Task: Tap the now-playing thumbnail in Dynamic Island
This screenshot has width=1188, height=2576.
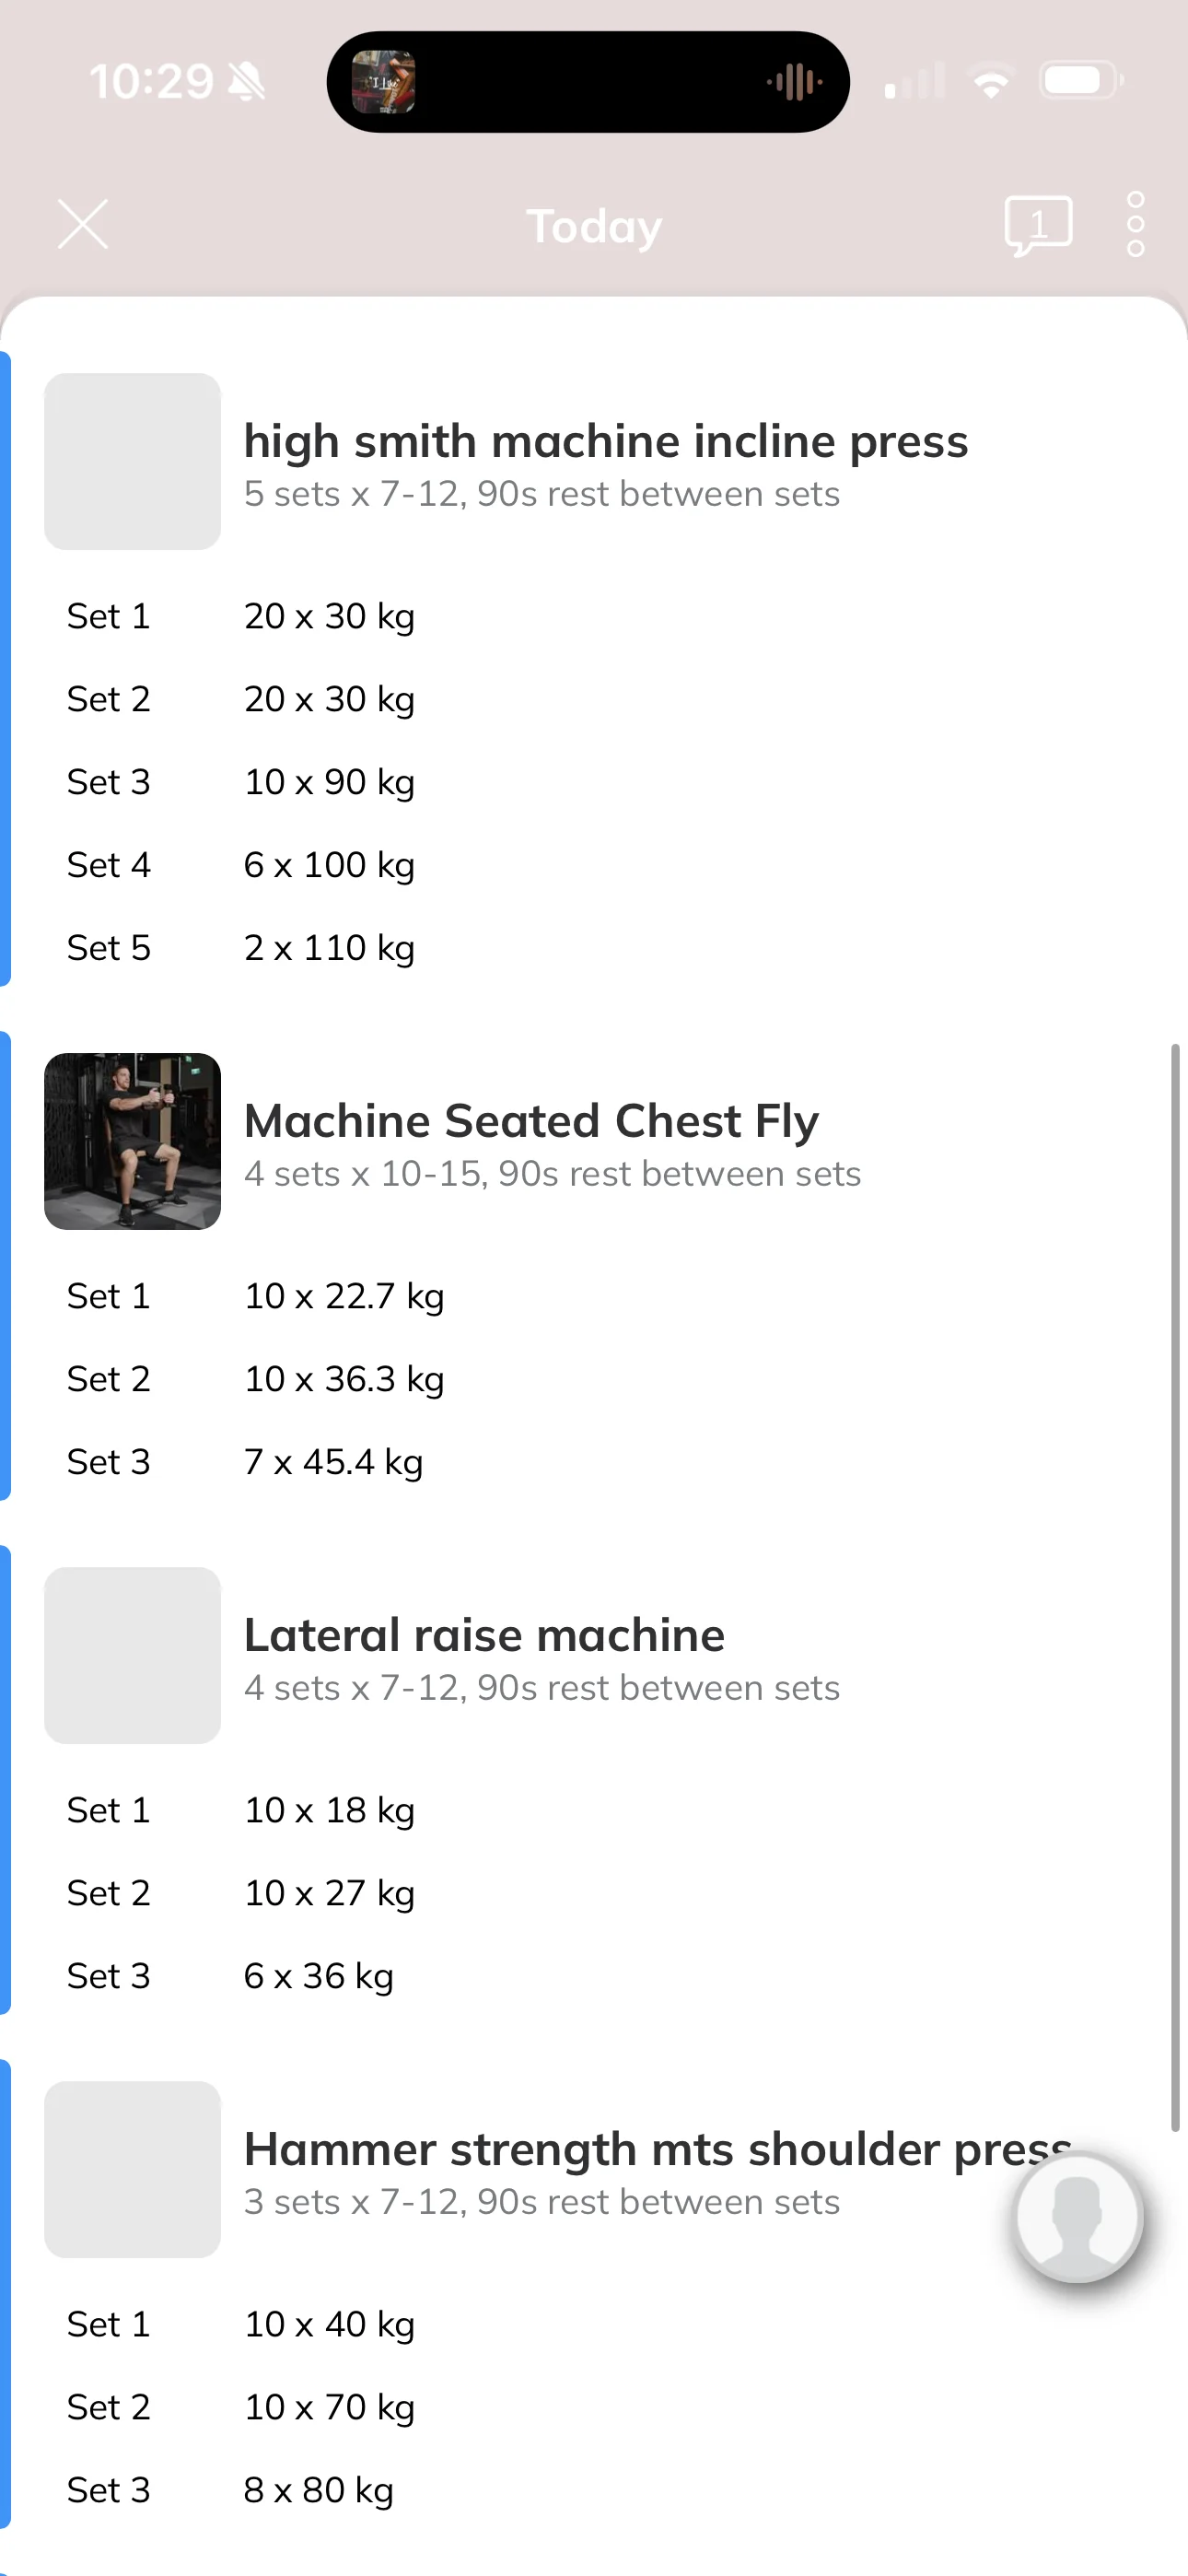Action: [x=383, y=82]
